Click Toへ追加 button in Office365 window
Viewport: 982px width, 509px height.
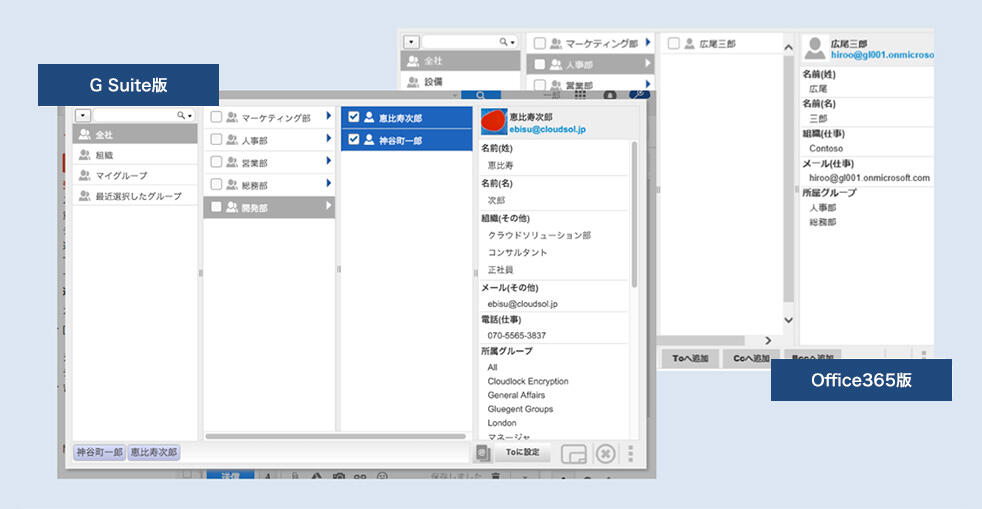[x=690, y=358]
